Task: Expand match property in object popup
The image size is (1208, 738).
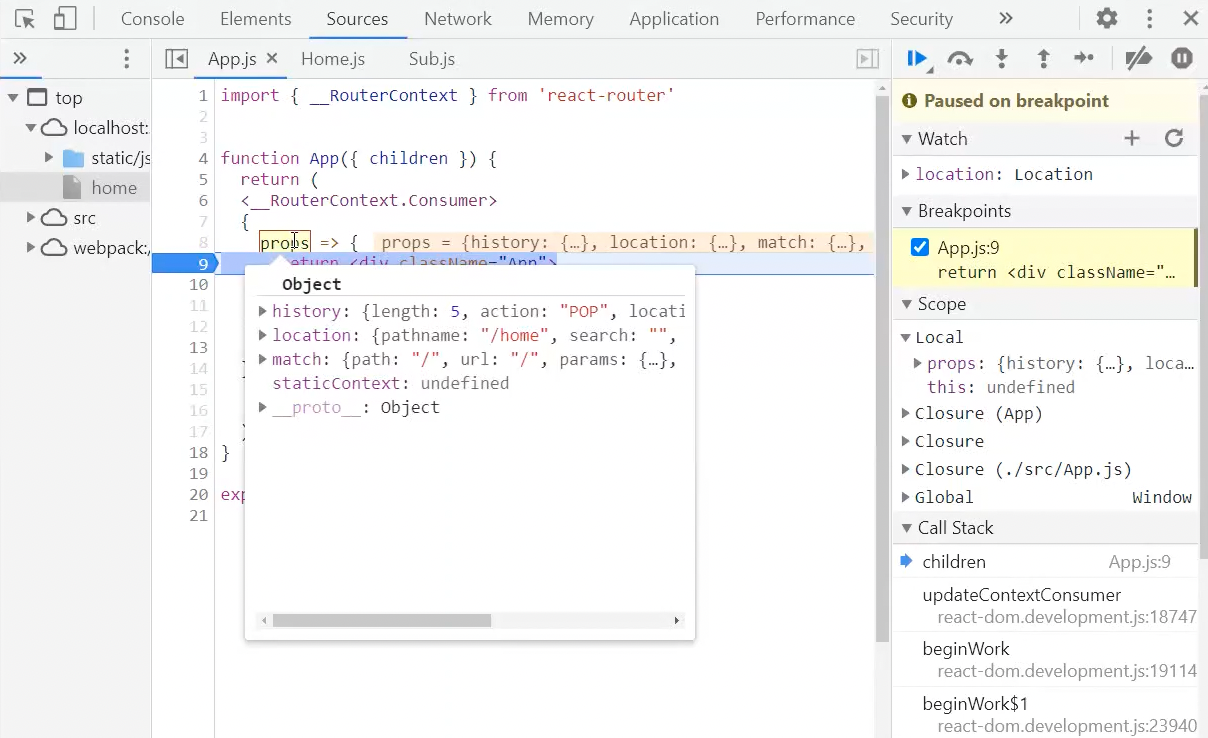Action: (263, 359)
